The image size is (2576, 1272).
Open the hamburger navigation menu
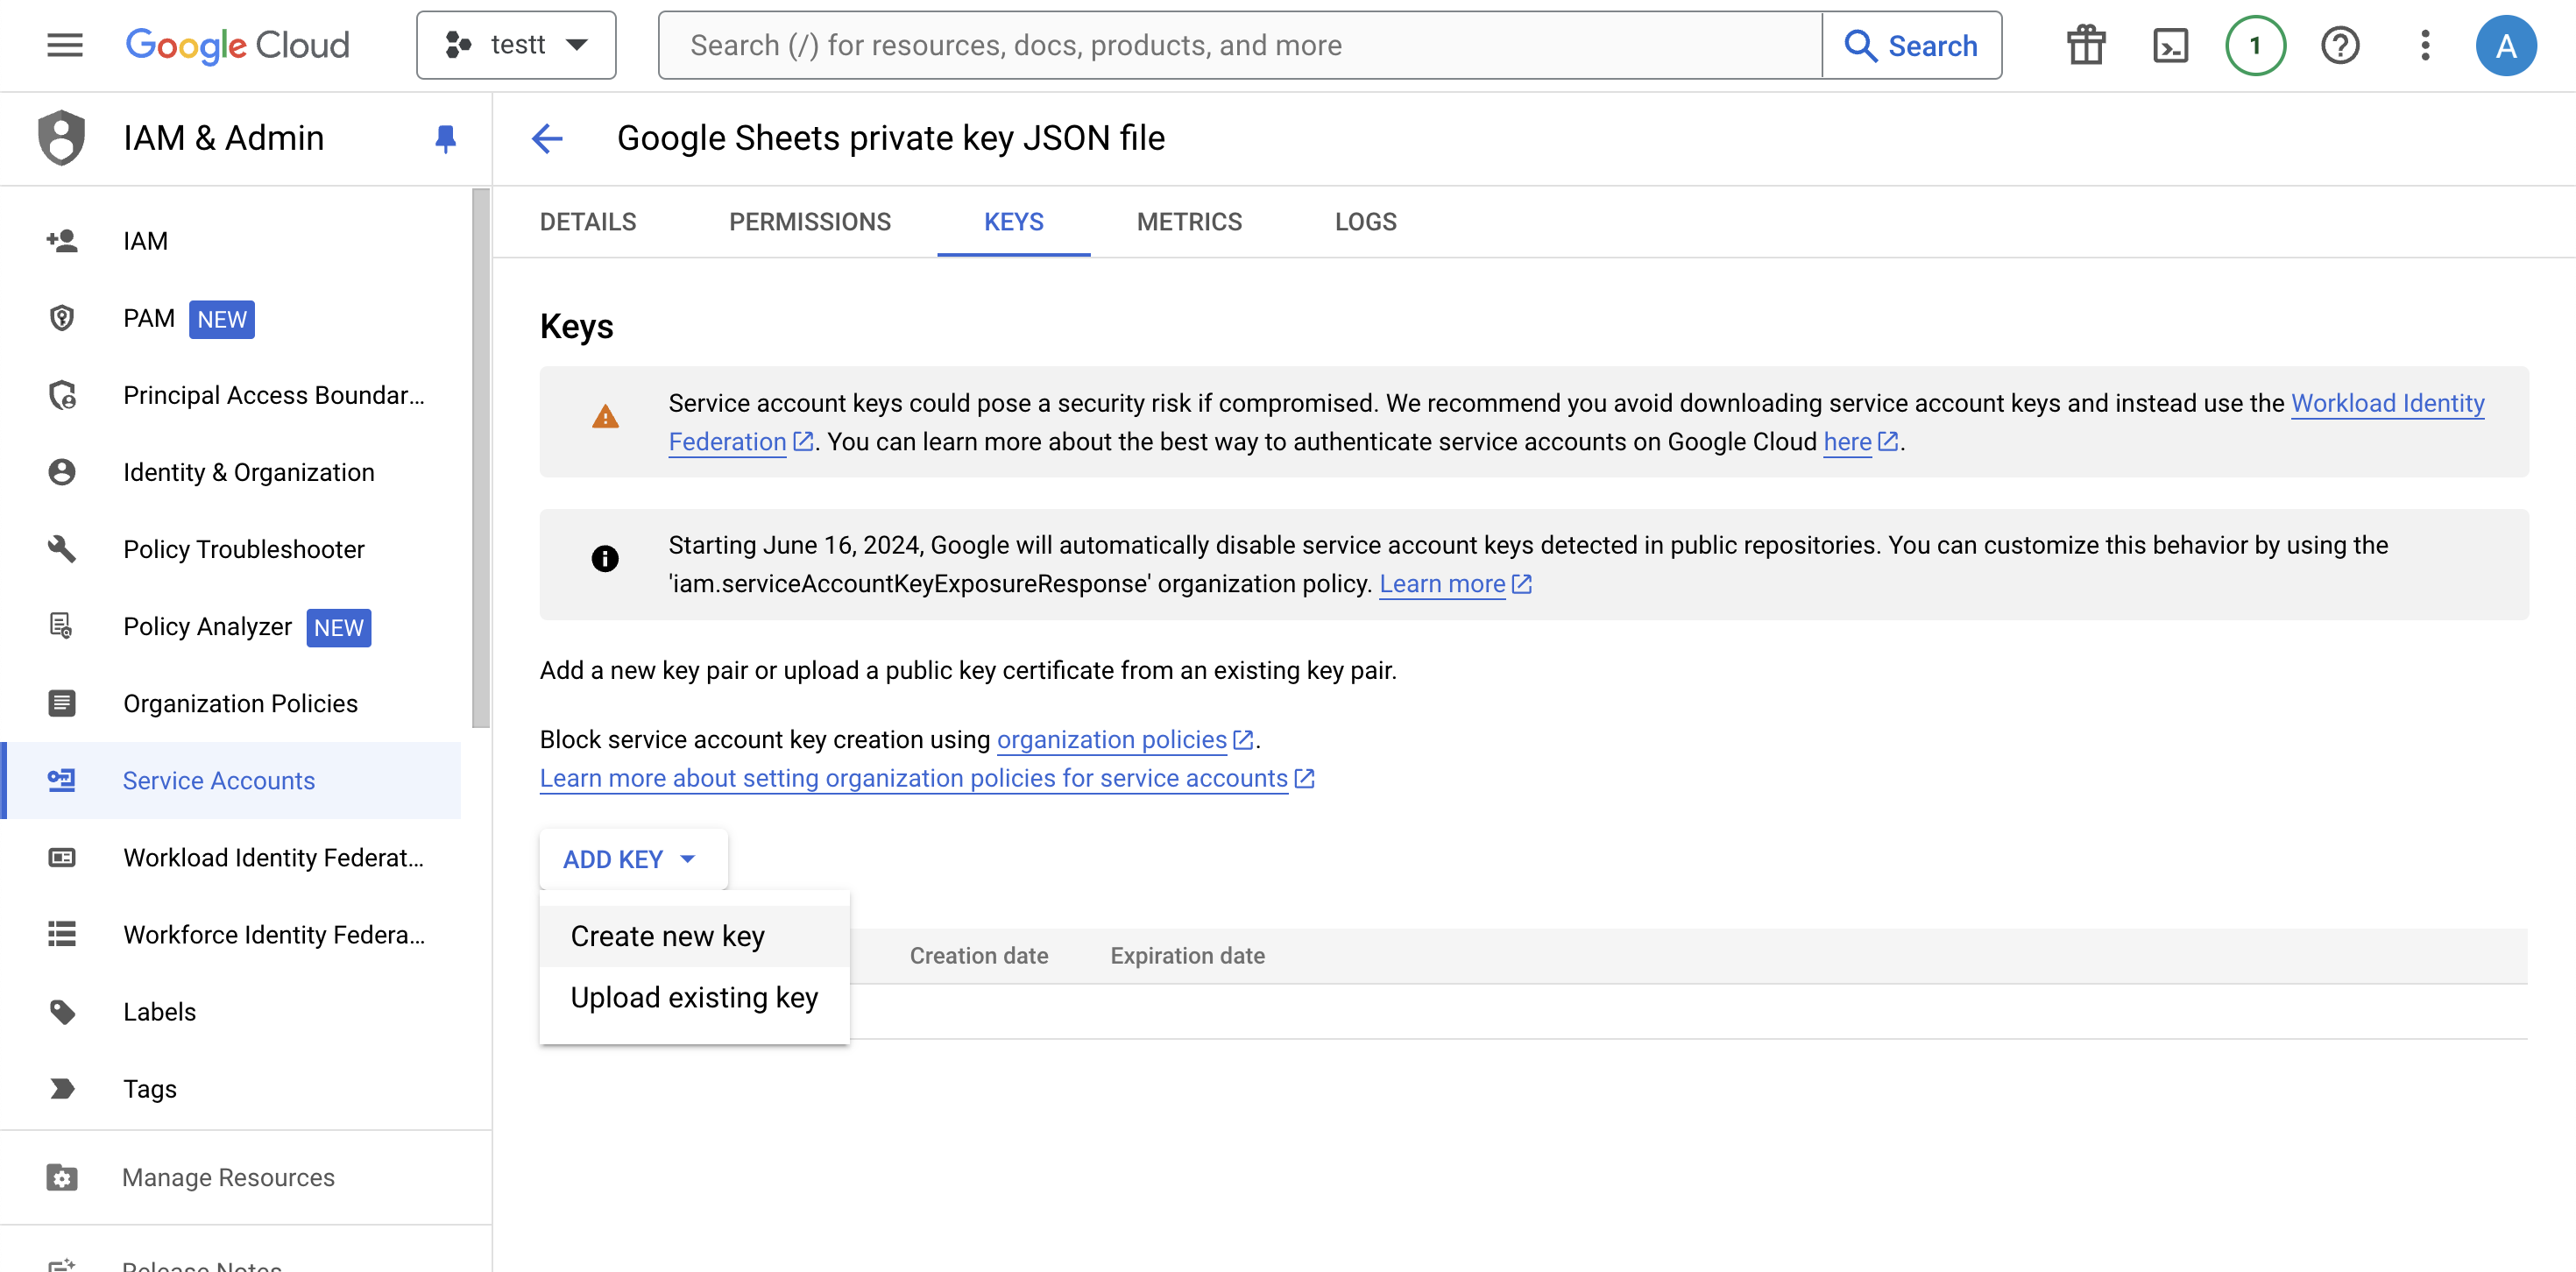coord(64,45)
